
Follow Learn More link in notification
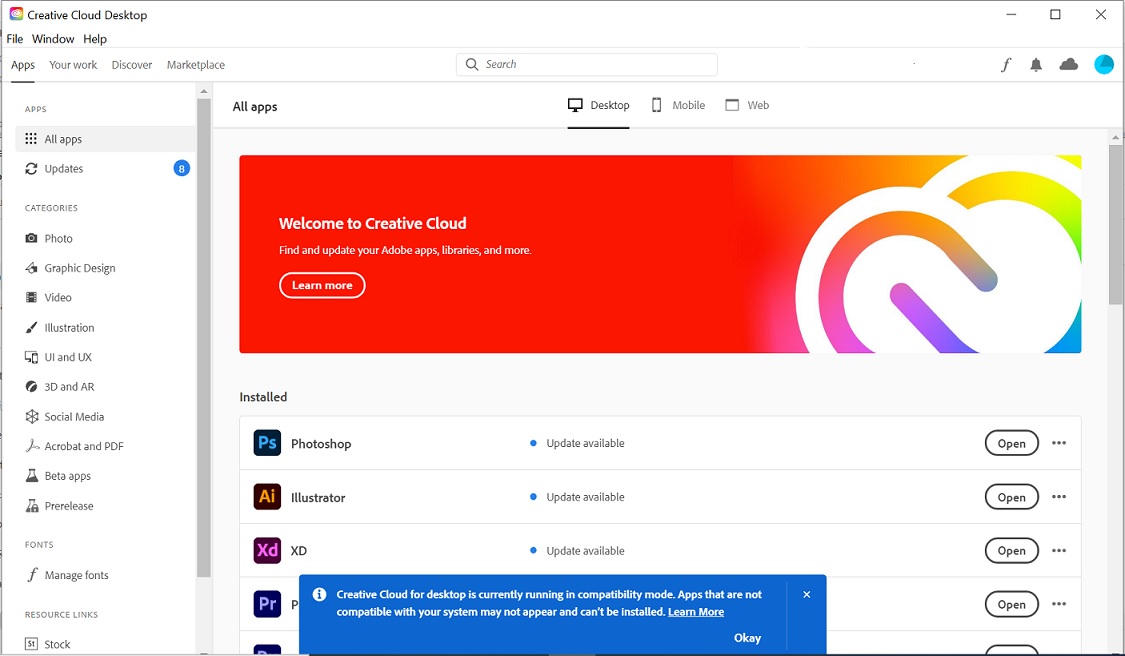(x=696, y=612)
